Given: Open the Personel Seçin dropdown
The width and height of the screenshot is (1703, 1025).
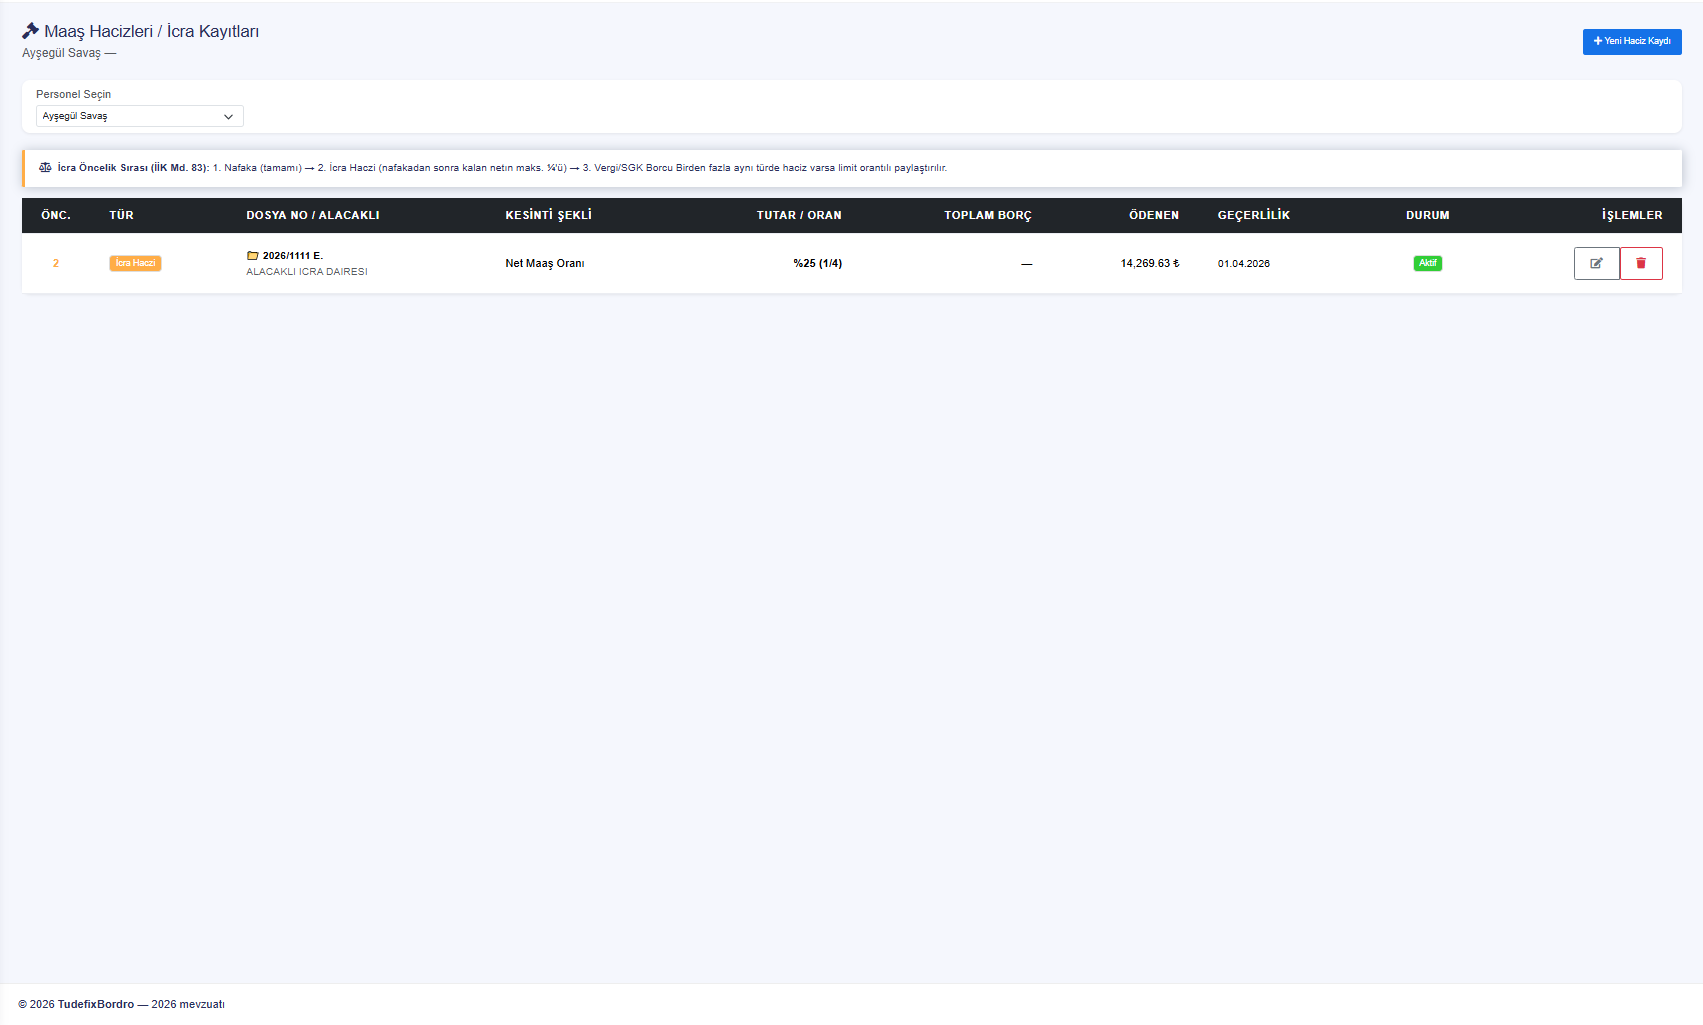Looking at the screenshot, I should tap(140, 116).
